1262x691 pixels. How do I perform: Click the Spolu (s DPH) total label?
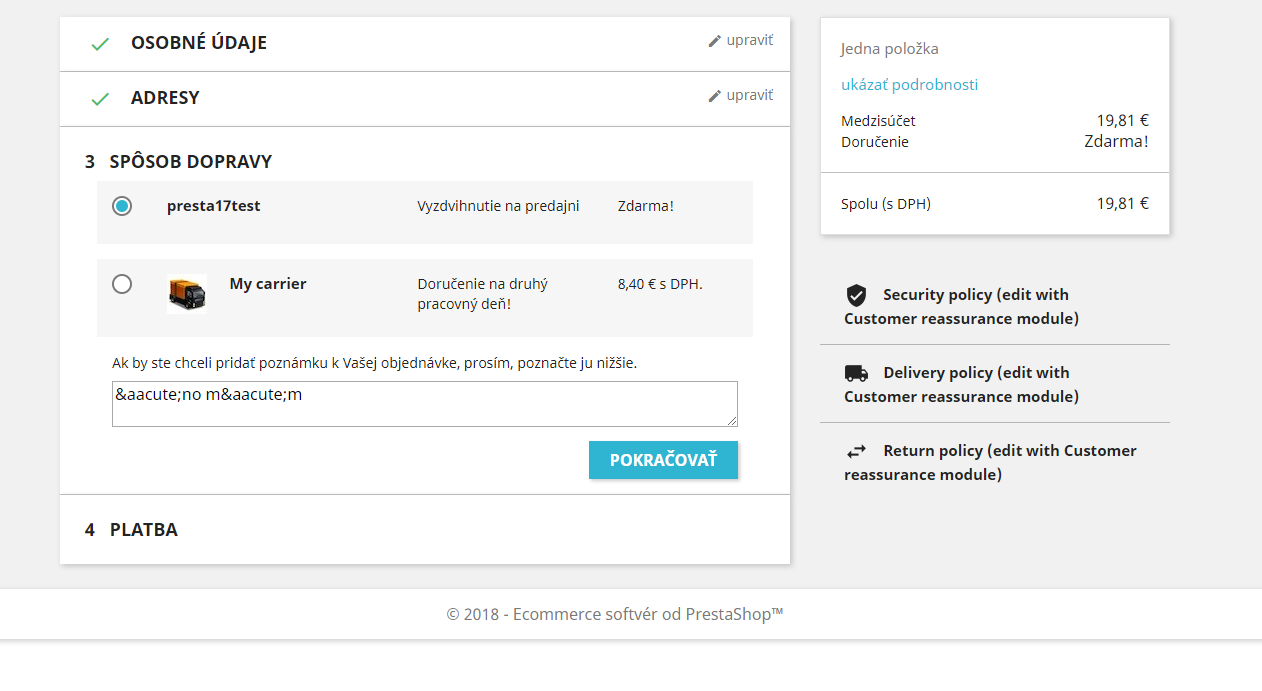(x=886, y=204)
